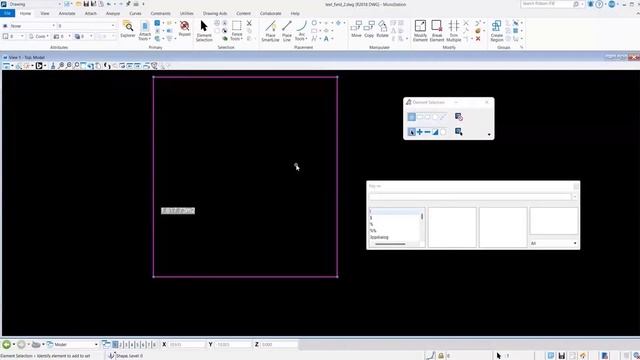This screenshot has width=640, height=360.
Task: Expand the Element Selection dialog arrow
Action: click(x=489, y=135)
